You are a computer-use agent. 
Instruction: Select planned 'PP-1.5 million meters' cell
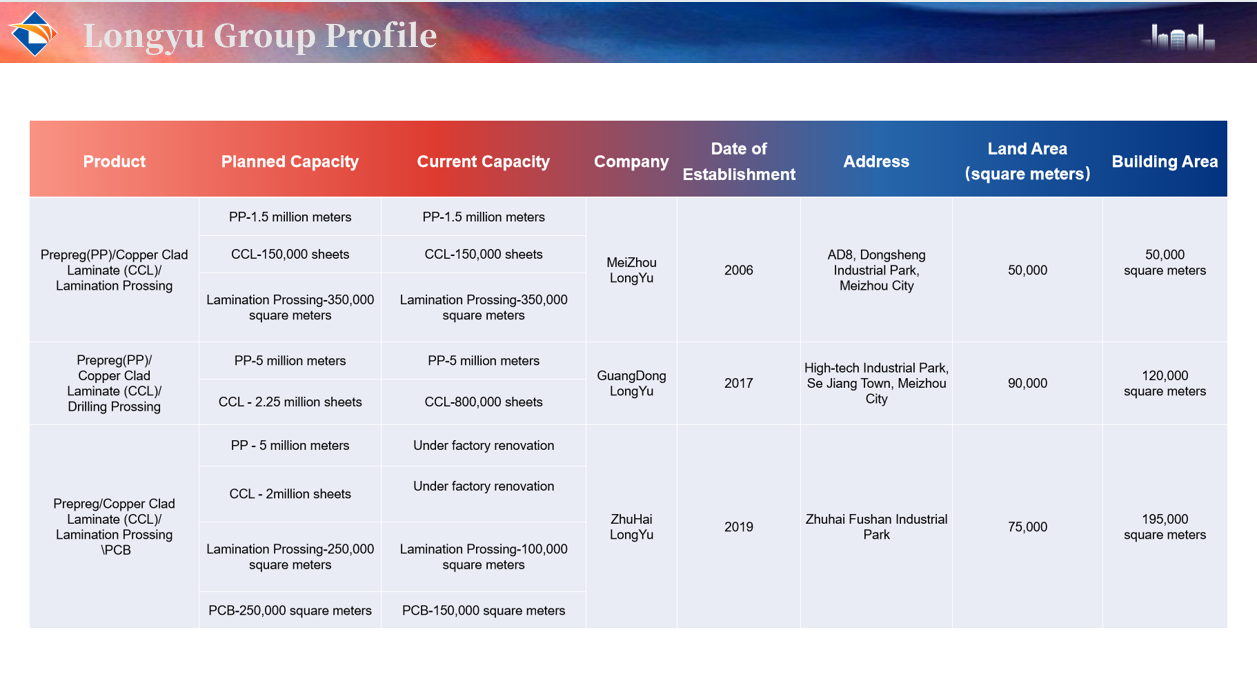pos(290,217)
